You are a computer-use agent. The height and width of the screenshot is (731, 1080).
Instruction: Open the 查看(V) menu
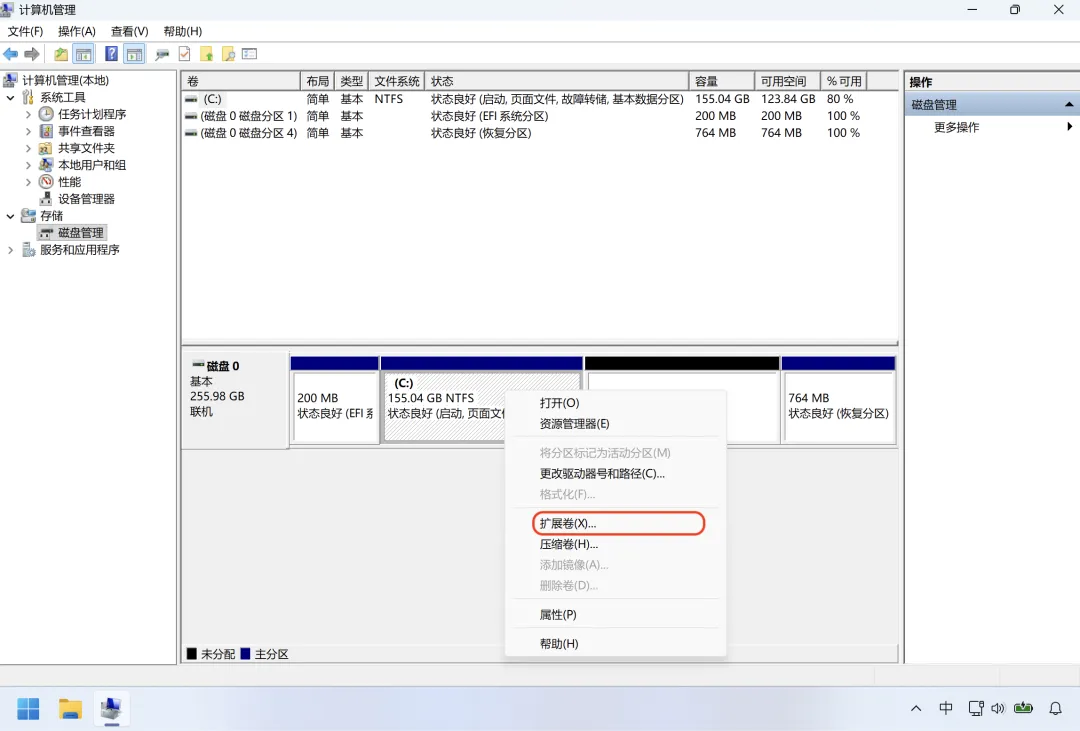pyautogui.click(x=128, y=31)
